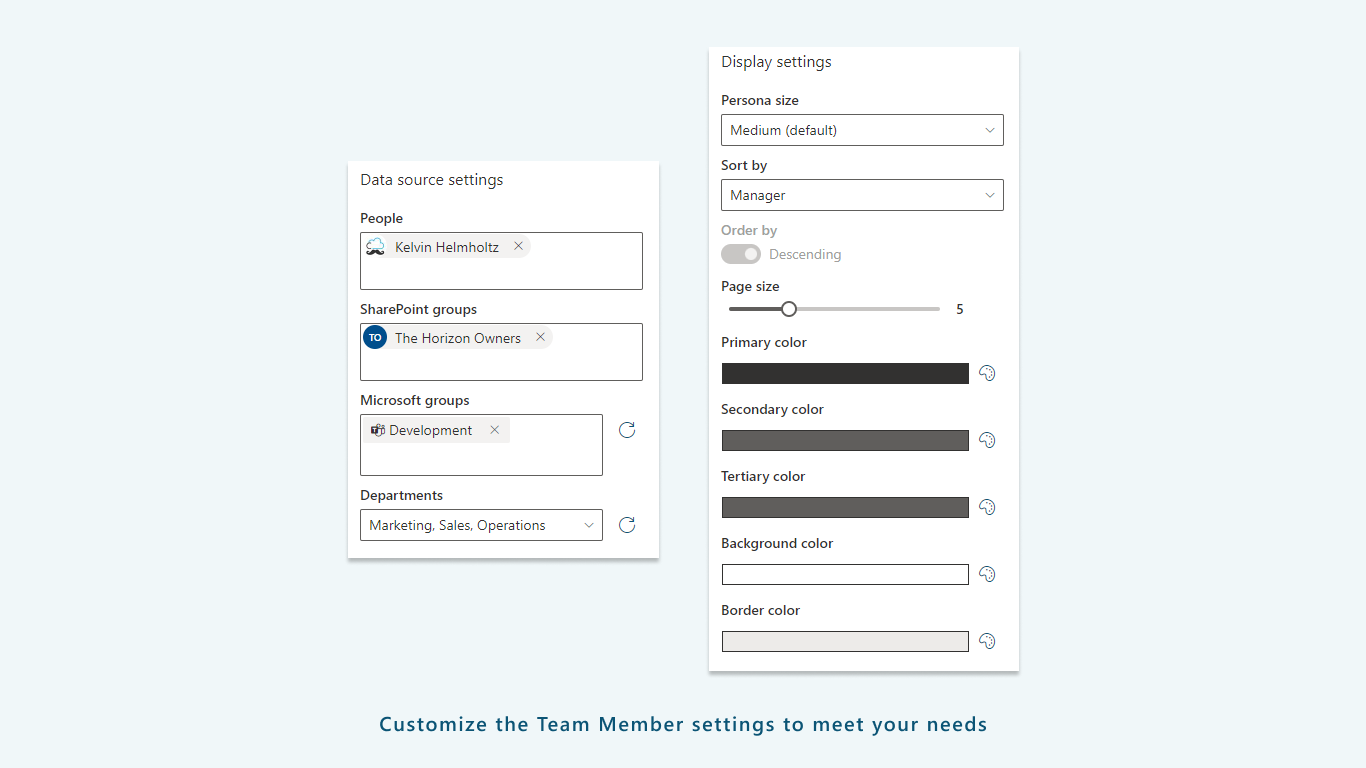Open the Sort by Manager dropdown
Viewport: 1366px width, 768px height.
click(x=862, y=195)
